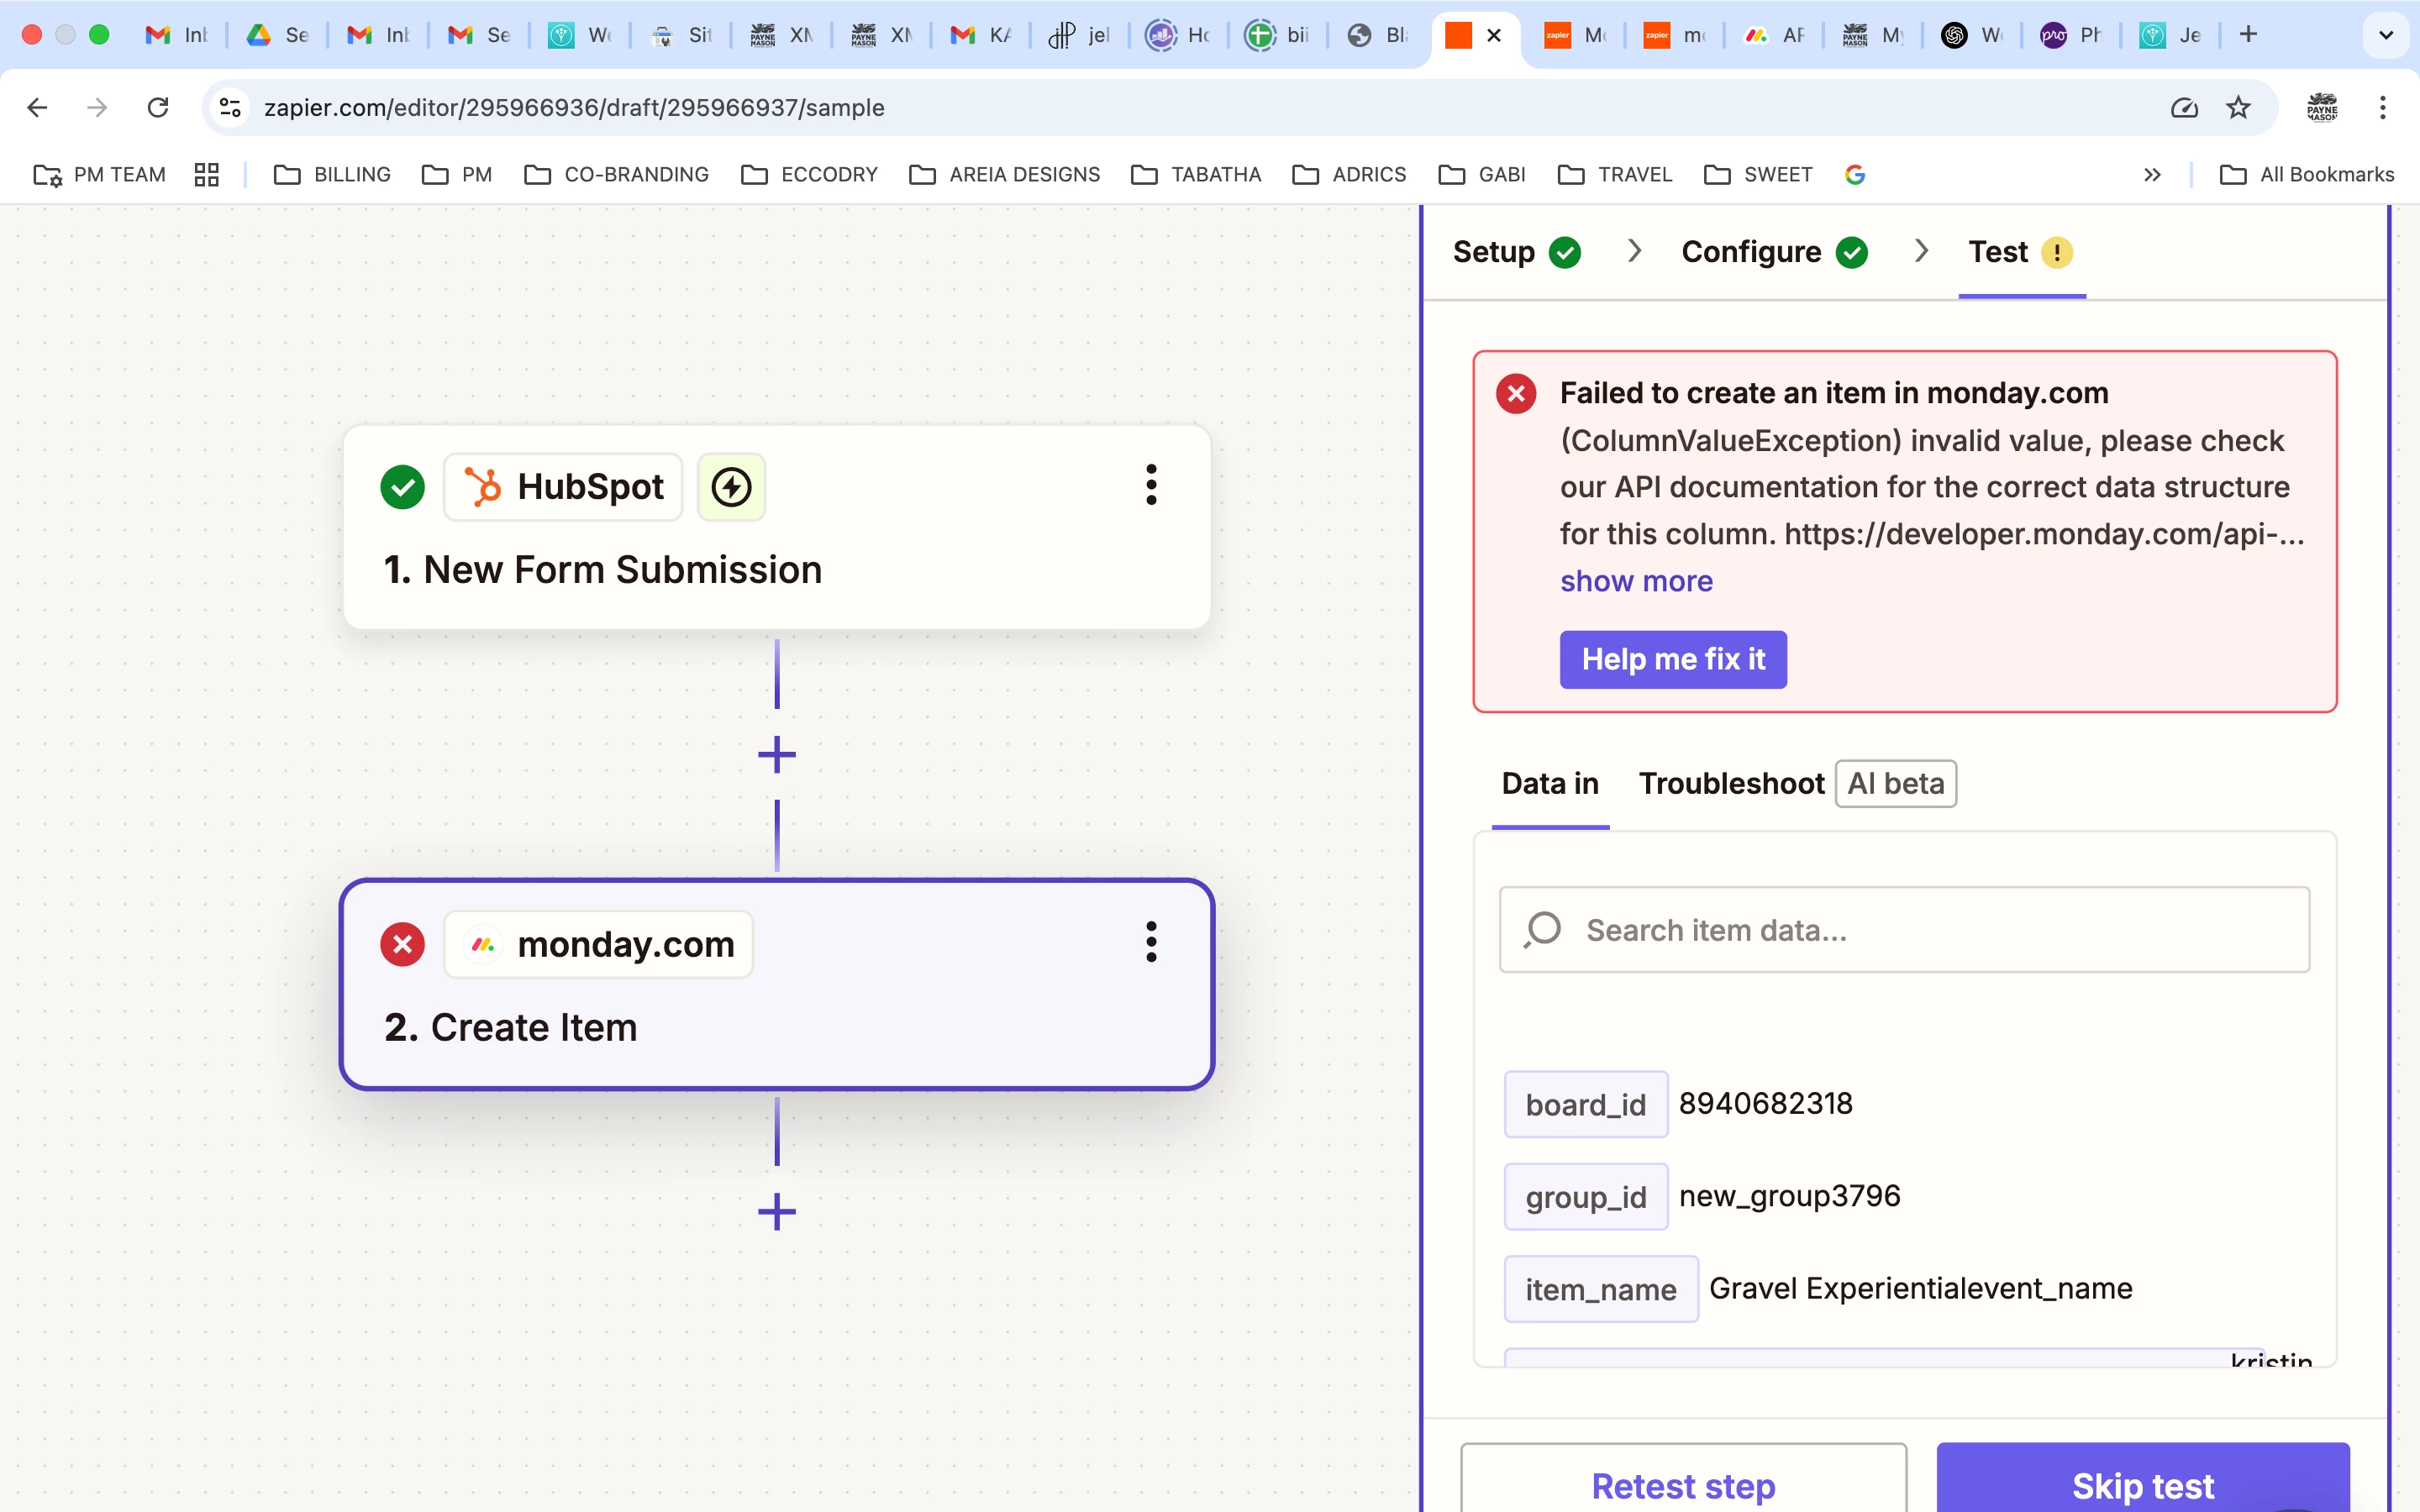The height and width of the screenshot is (1512, 2420).
Task: Click the HubSpot app badge
Action: (x=563, y=487)
